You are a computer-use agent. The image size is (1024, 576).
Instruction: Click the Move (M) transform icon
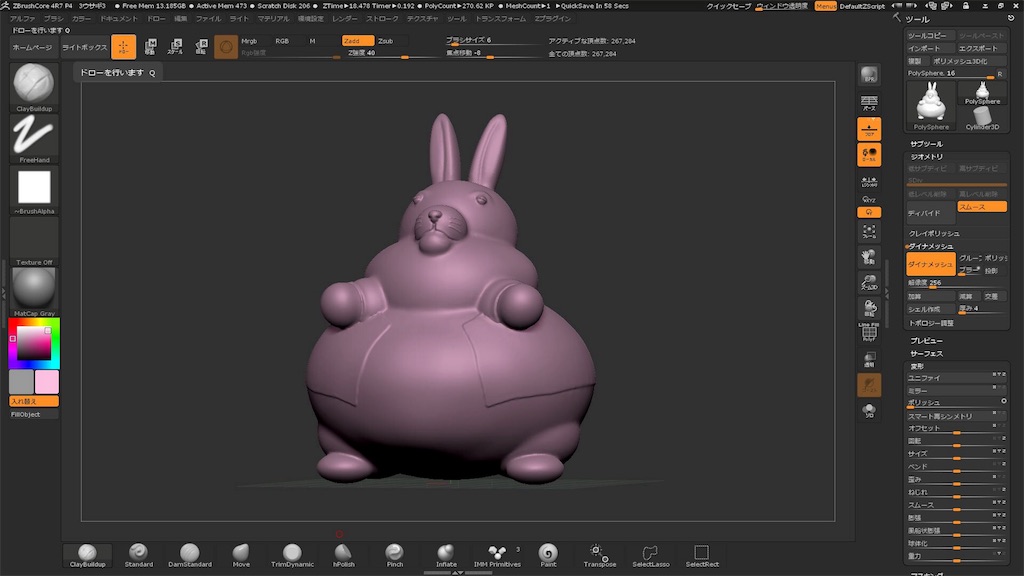150,47
